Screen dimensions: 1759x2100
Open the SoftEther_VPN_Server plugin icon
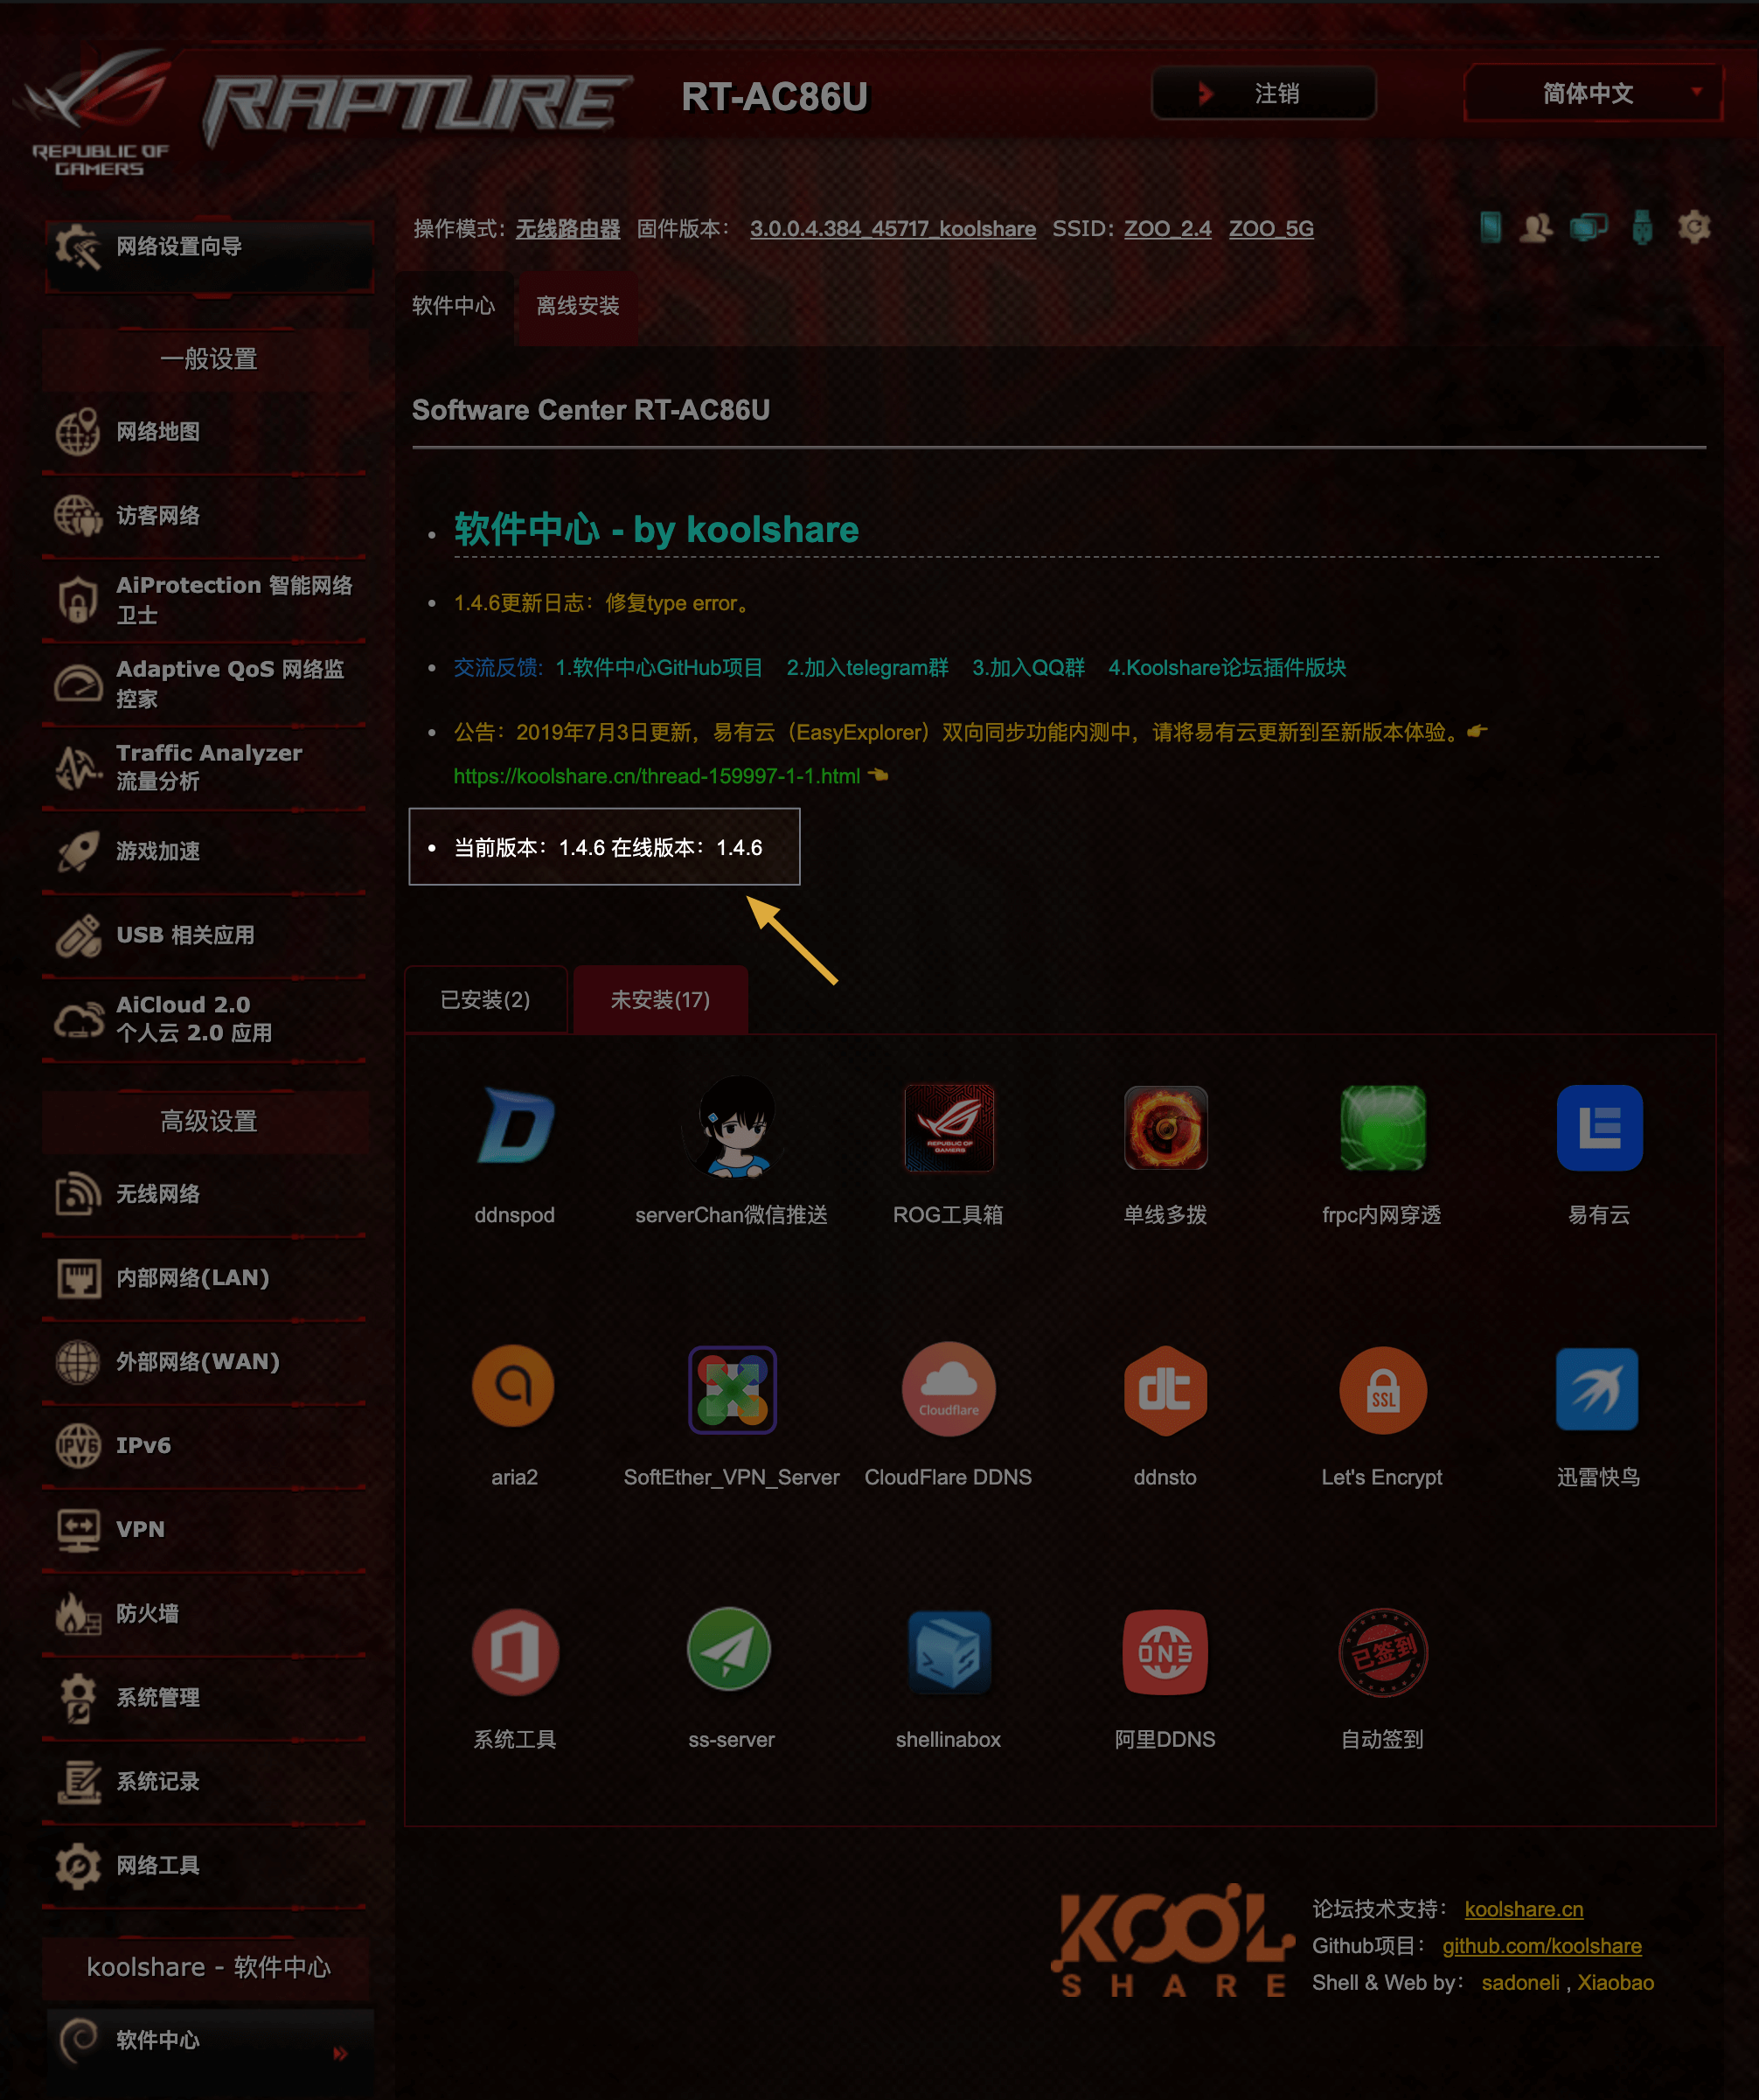point(732,1389)
